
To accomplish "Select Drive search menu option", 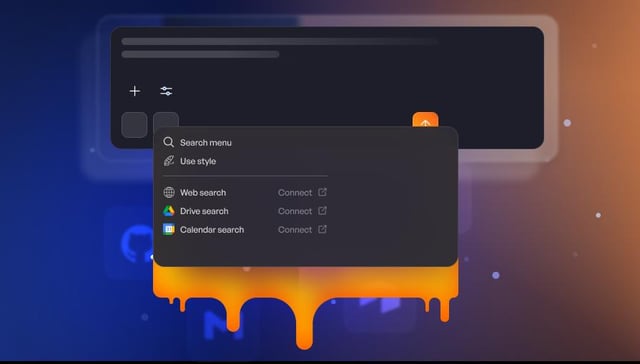I will tap(204, 211).
